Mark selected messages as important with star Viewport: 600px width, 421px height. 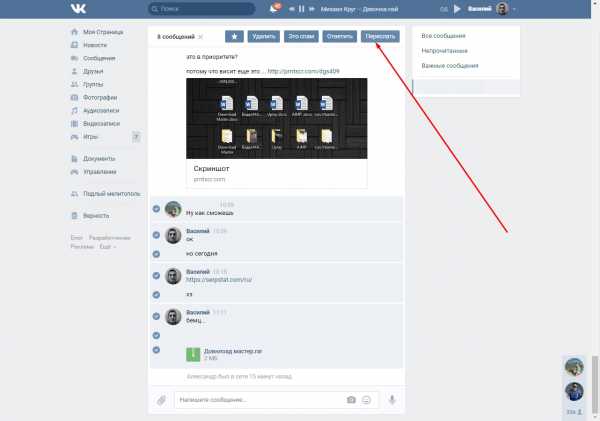tap(234, 36)
